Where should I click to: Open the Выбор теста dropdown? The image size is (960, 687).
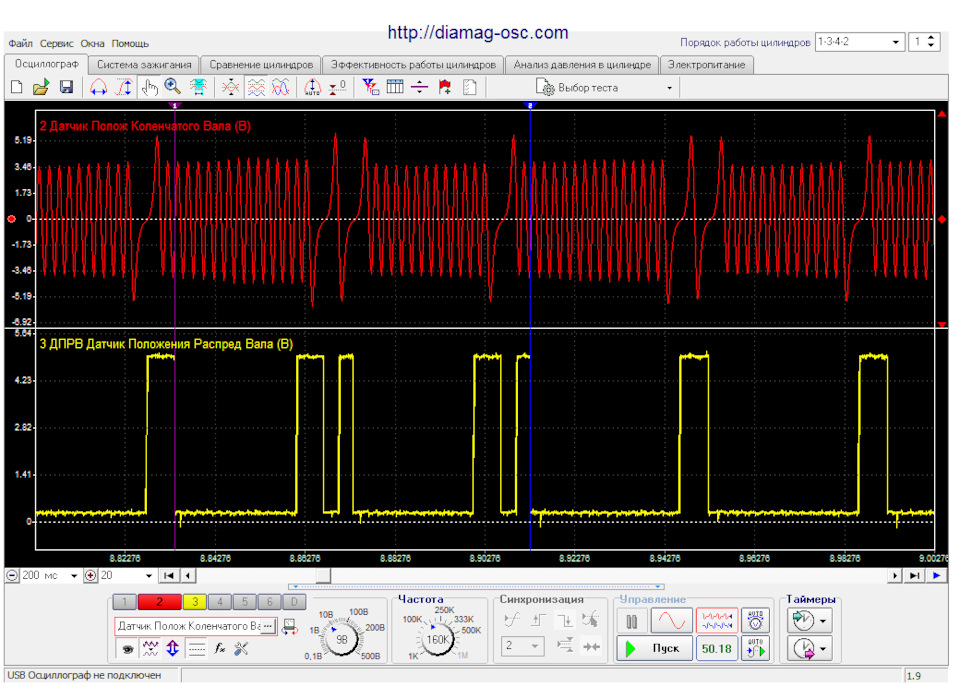(605, 88)
